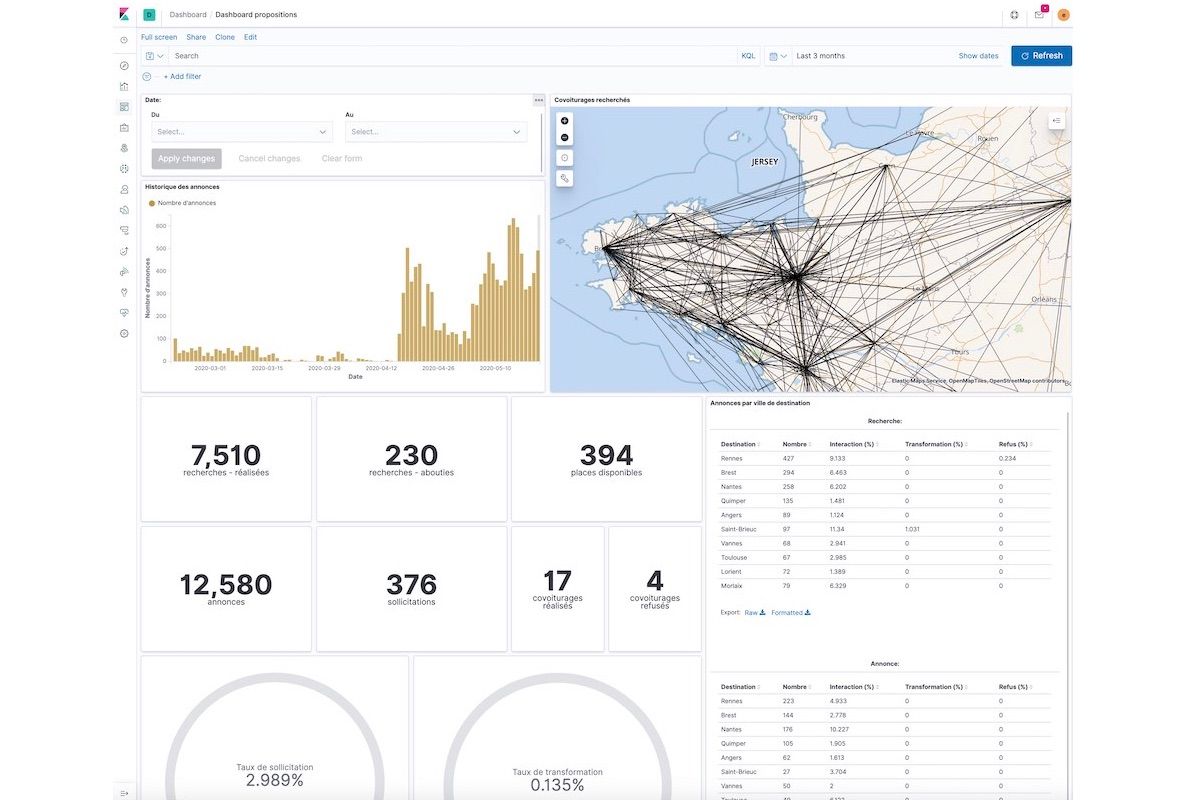Screen dimensions: 1198x800
Task: Open Management via the gear icon
Action: [x=123, y=333]
